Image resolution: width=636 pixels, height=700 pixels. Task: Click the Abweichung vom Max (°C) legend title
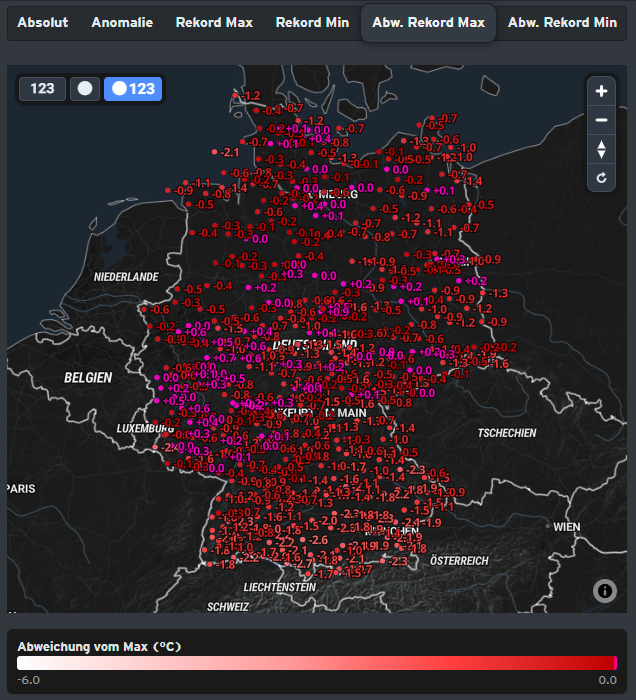(x=99, y=646)
